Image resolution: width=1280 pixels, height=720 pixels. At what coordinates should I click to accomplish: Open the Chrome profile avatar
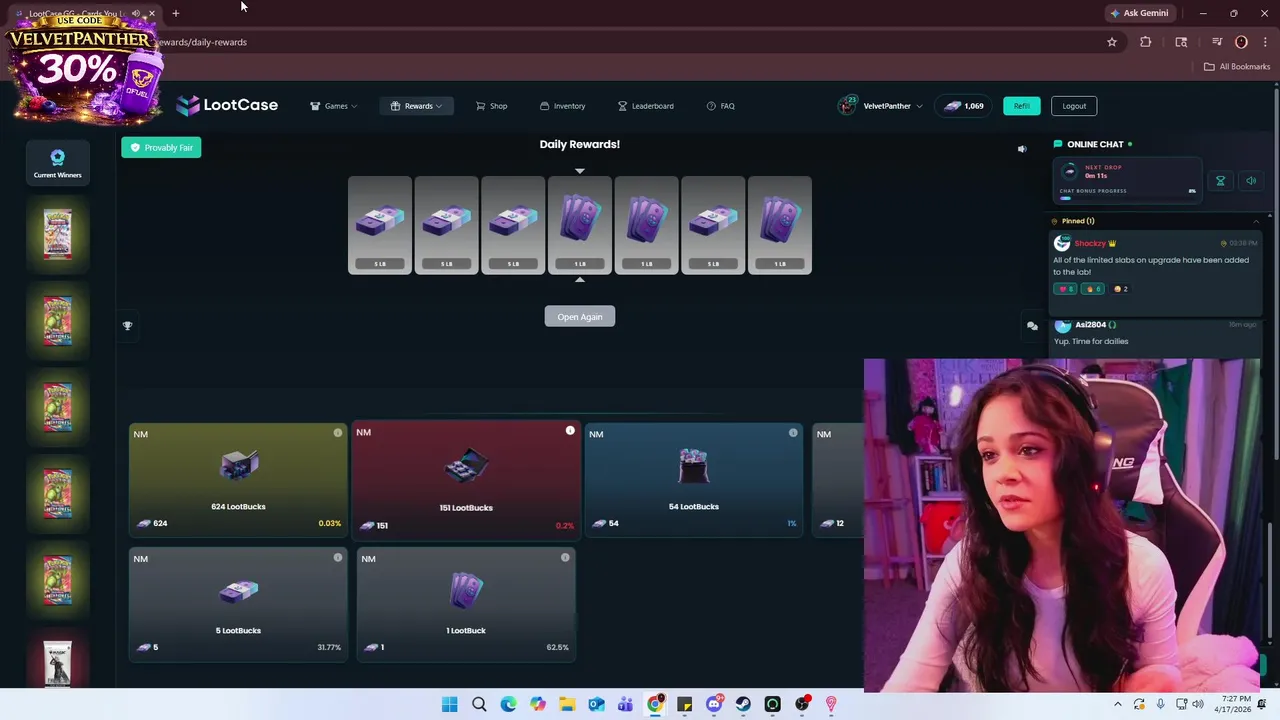(x=1241, y=42)
